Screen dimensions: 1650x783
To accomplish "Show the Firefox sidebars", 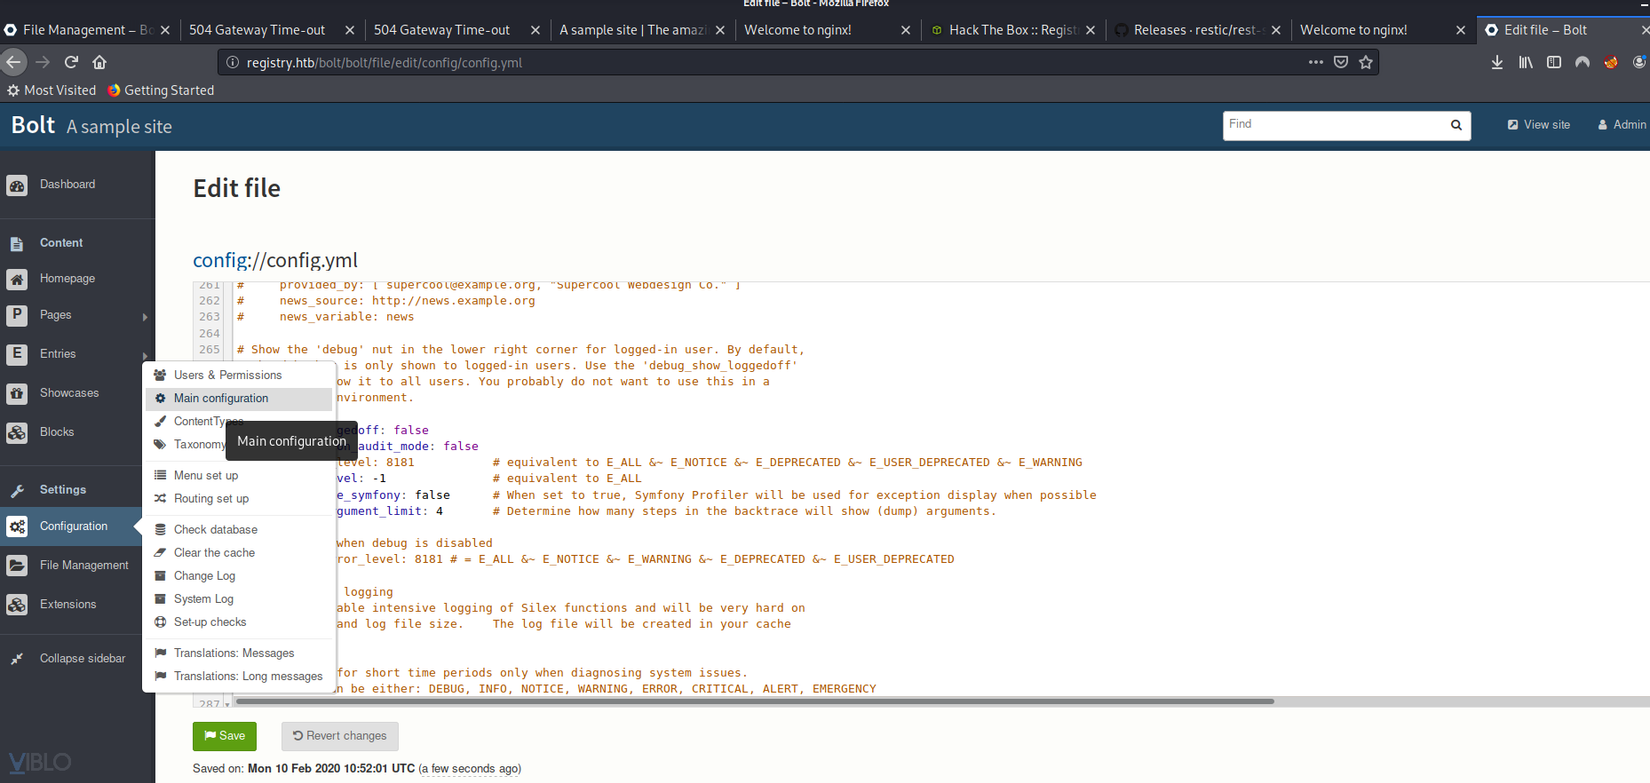I will [1554, 62].
